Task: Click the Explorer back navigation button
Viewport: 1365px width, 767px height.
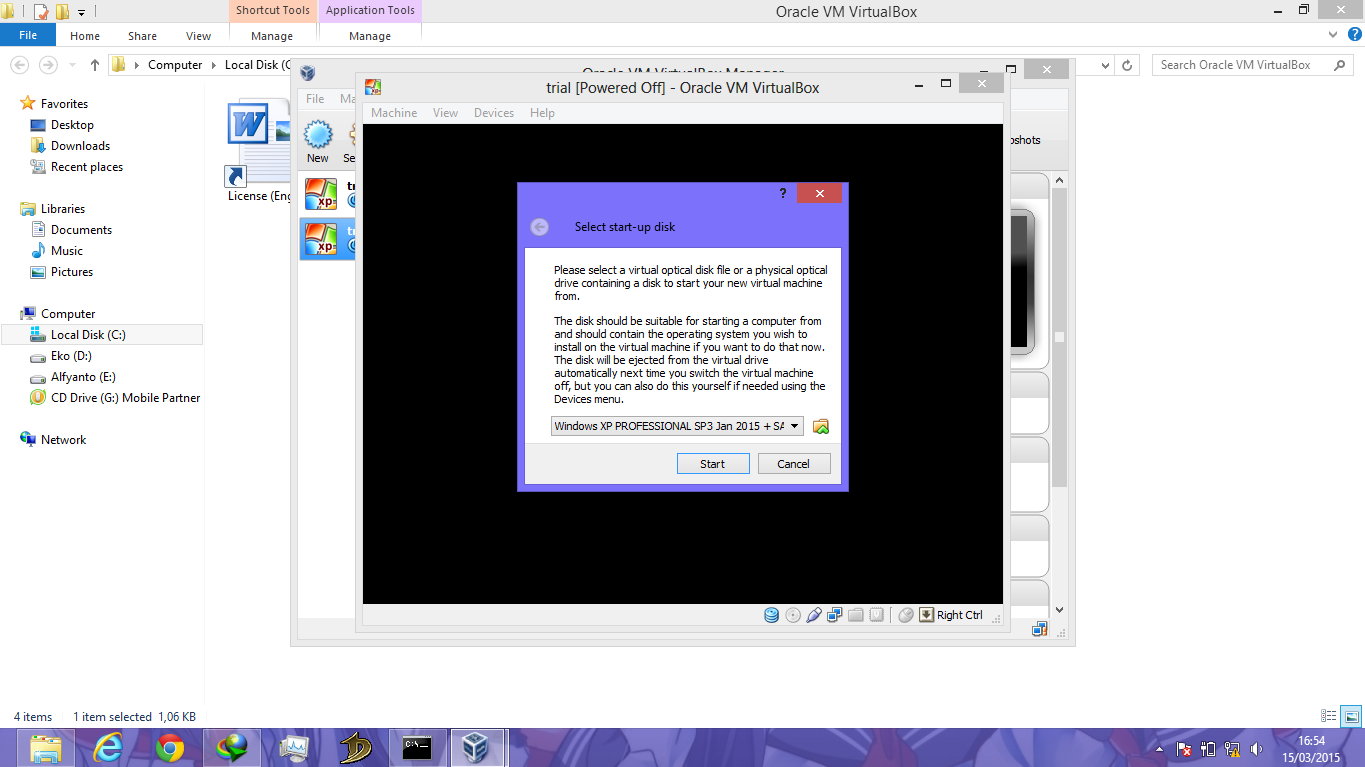Action: 19,65
